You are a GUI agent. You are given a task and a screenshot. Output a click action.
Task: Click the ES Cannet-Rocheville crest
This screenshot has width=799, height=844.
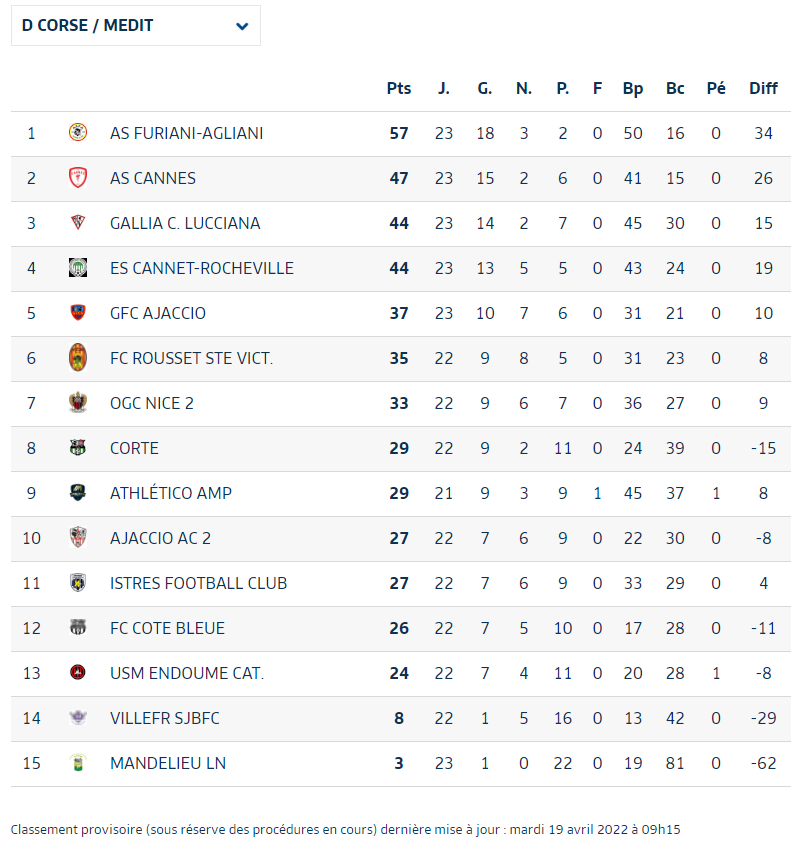pos(78,268)
